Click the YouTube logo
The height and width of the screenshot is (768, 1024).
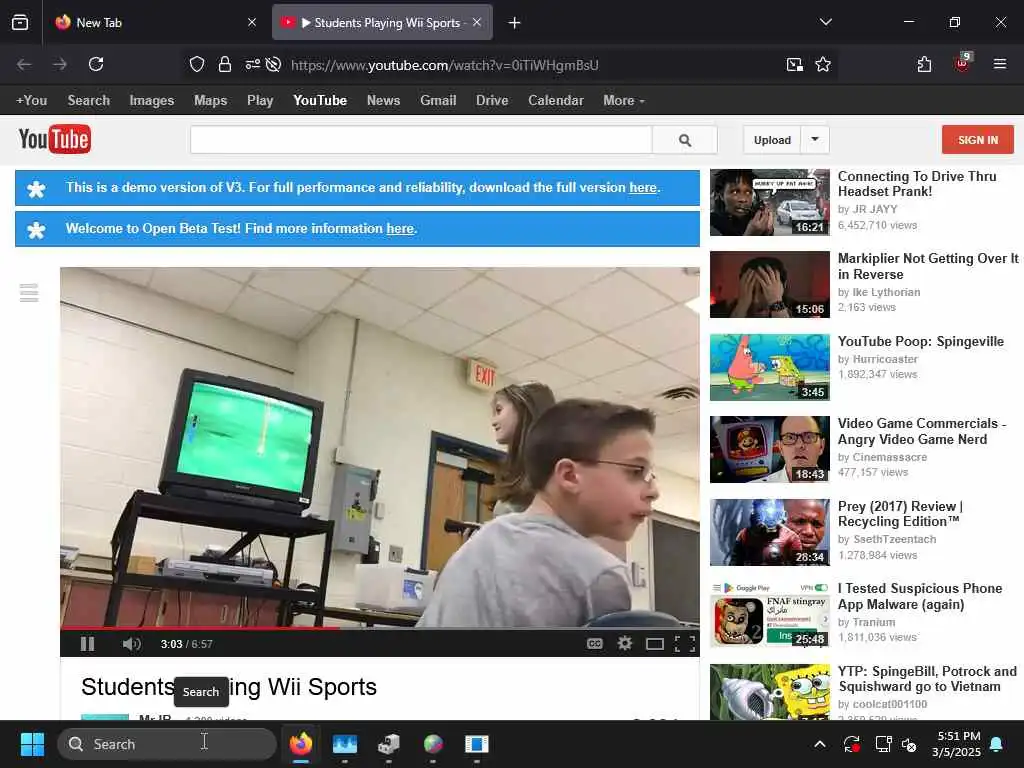pyautogui.click(x=55, y=139)
